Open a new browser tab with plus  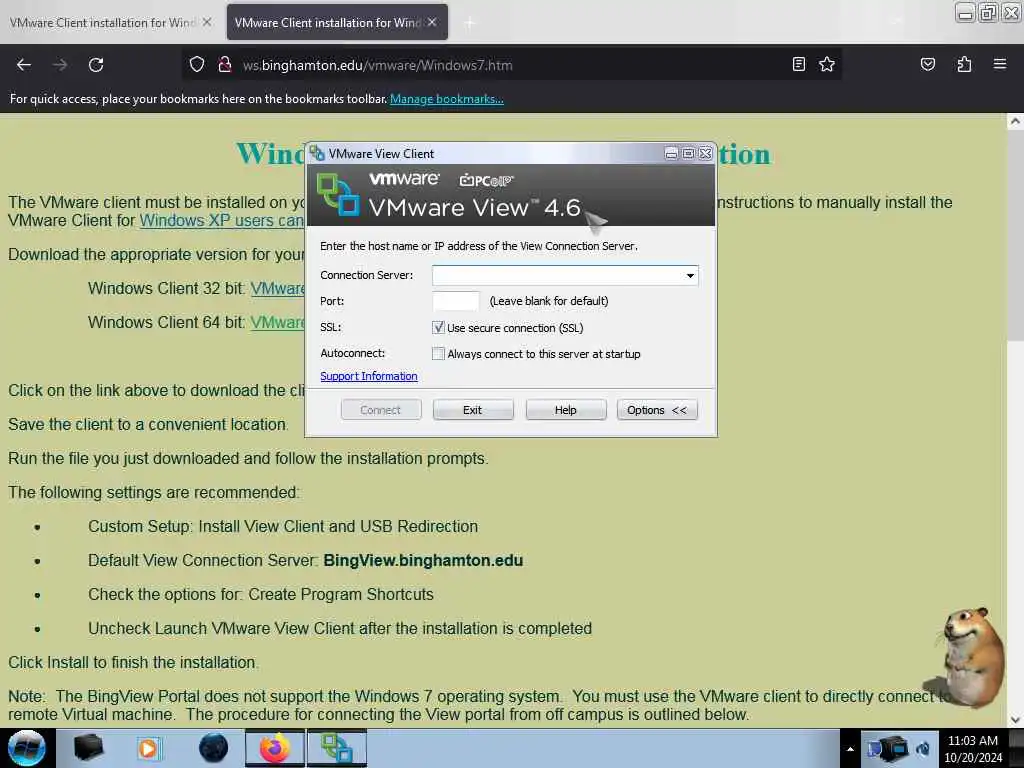pyautogui.click(x=469, y=23)
